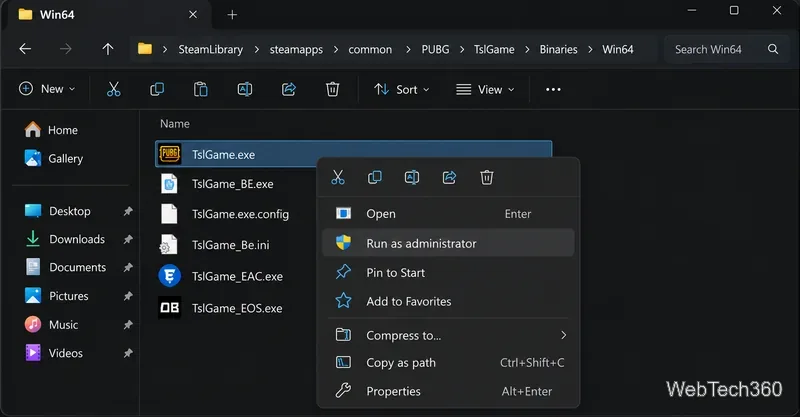Click the Delete trash icon in the toolbar
Image resolution: width=800 pixels, height=417 pixels.
333,89
